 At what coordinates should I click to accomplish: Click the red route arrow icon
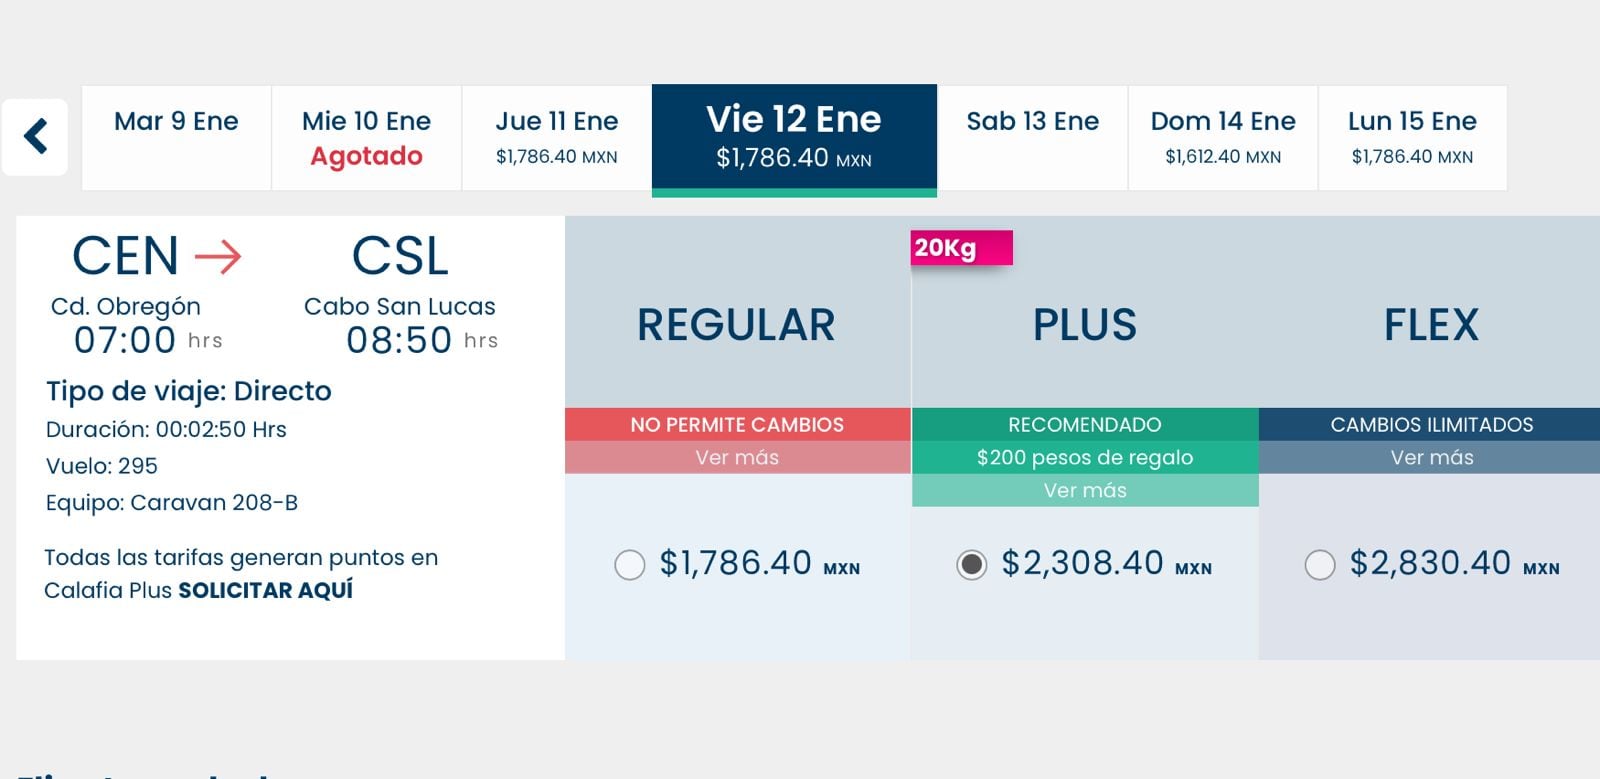[217, 257]
